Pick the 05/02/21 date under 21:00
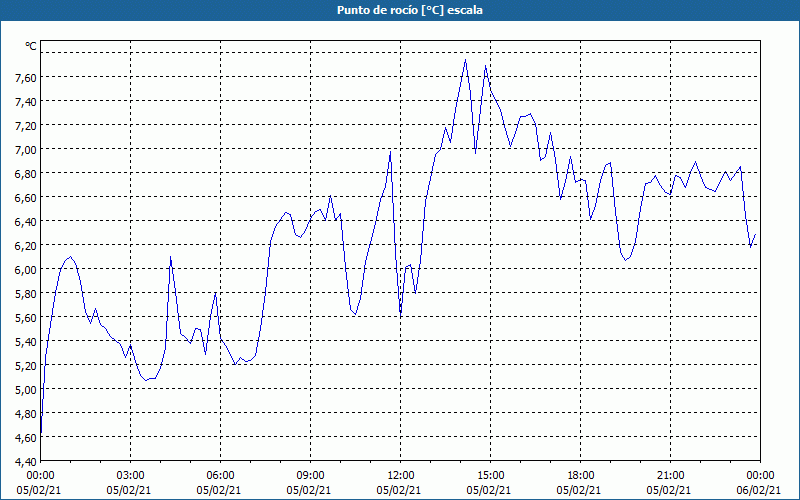This screenshot has width=800, height=500. 670,490
